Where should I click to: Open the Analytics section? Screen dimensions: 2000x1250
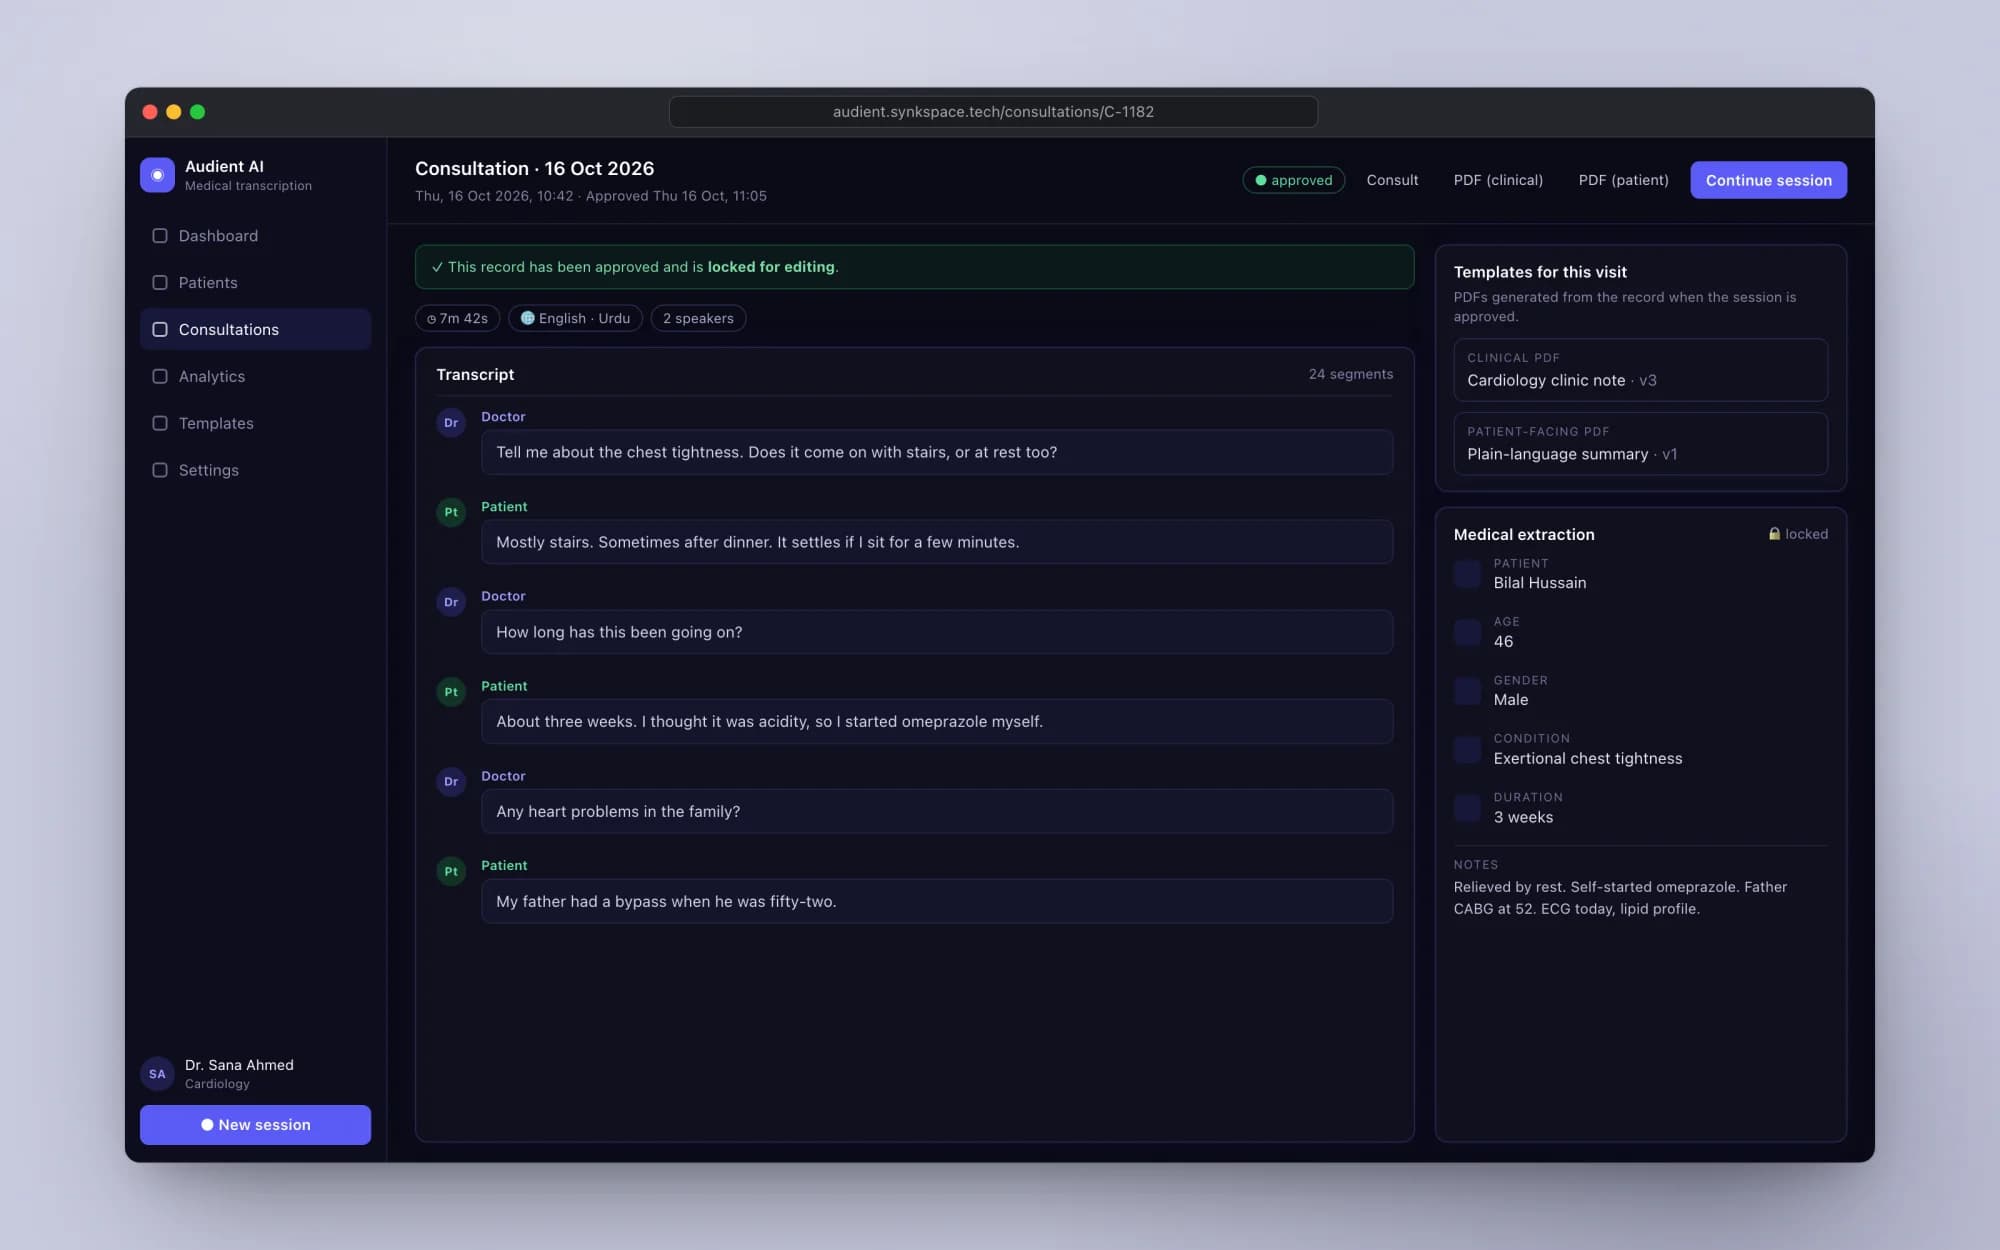coord(255,377)
